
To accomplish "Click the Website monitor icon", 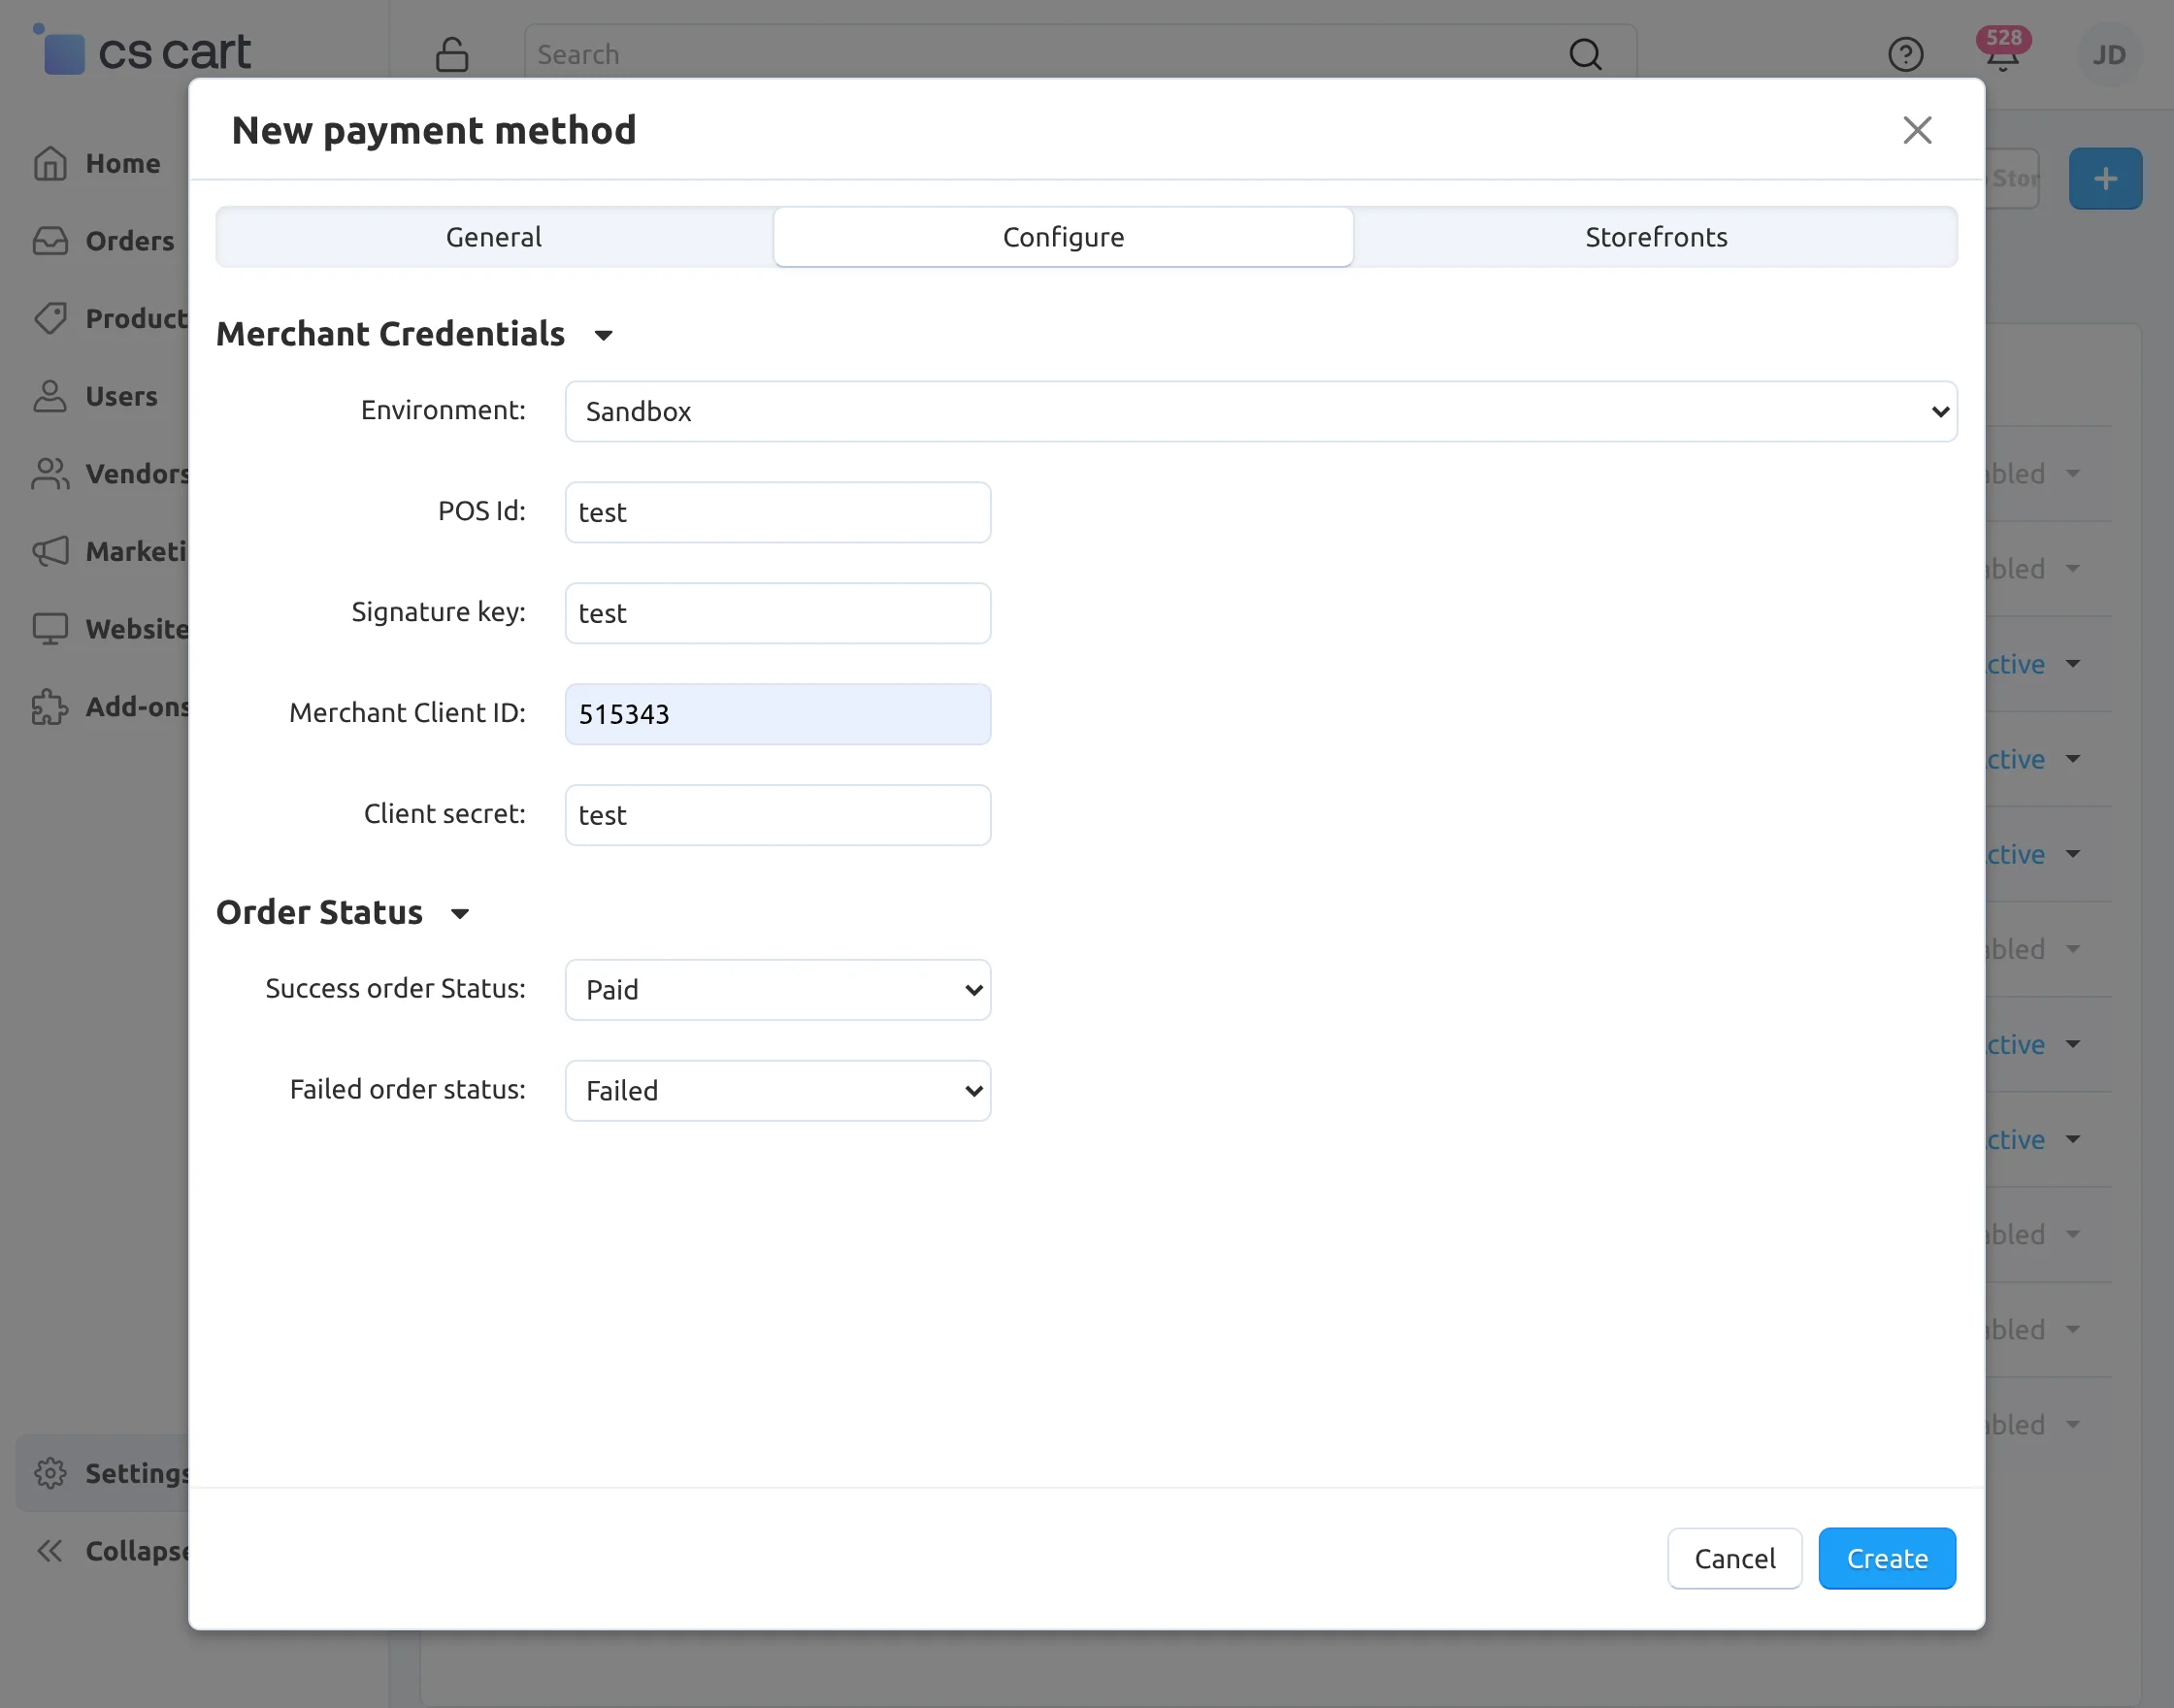I will pos(50,629).
